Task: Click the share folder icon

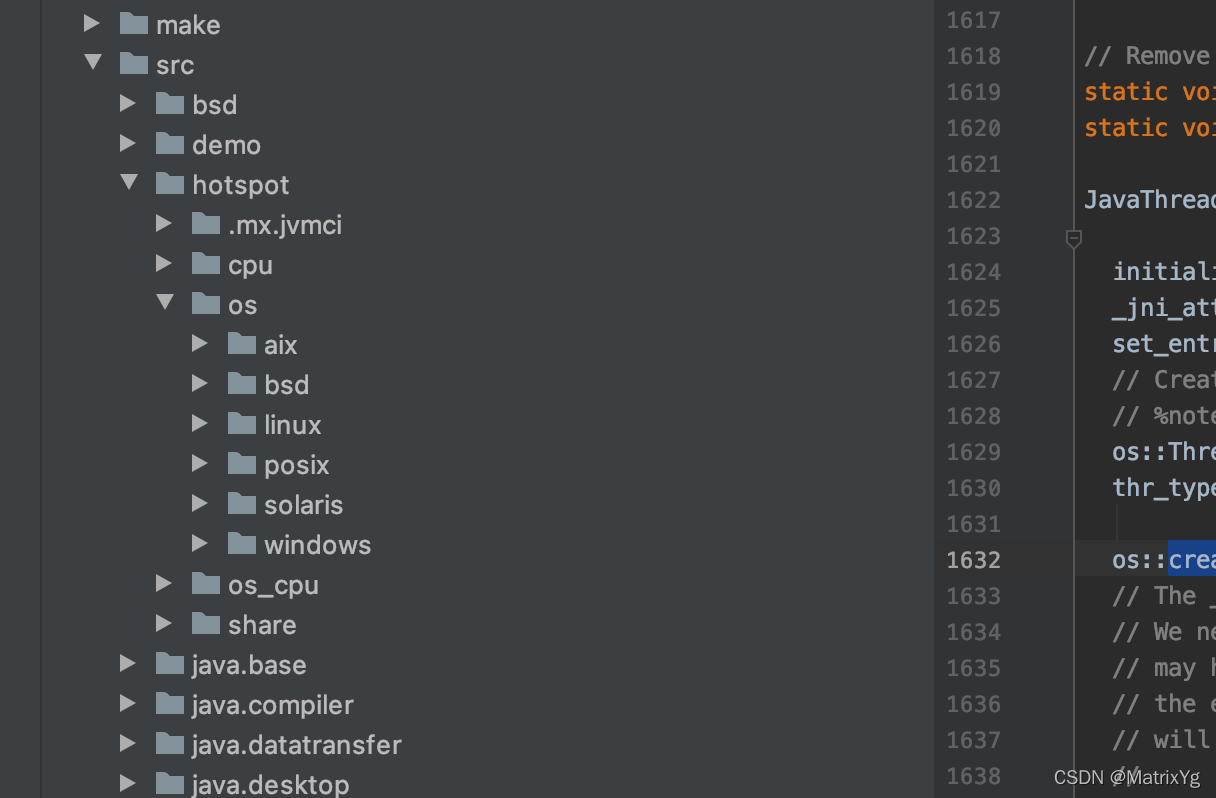Action: coord(206,624)
